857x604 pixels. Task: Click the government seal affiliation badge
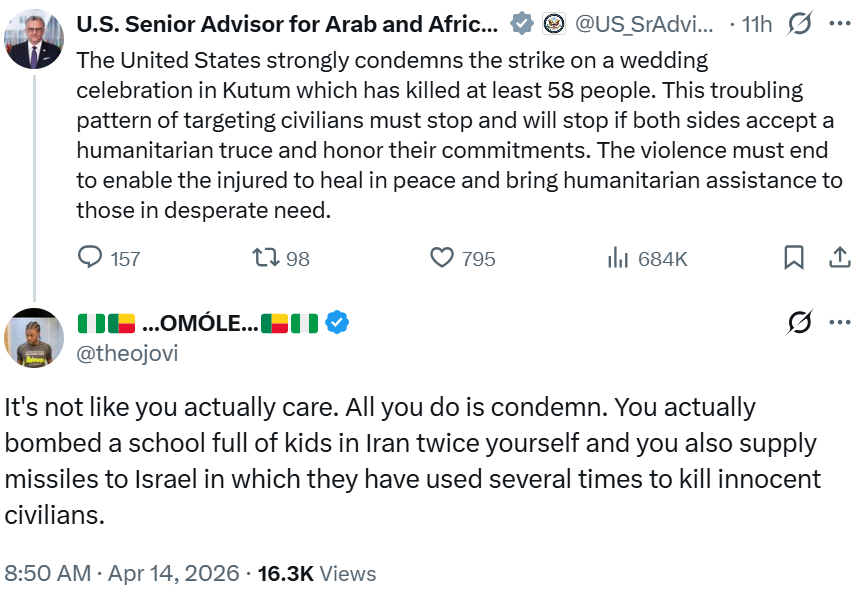point(553,22)
